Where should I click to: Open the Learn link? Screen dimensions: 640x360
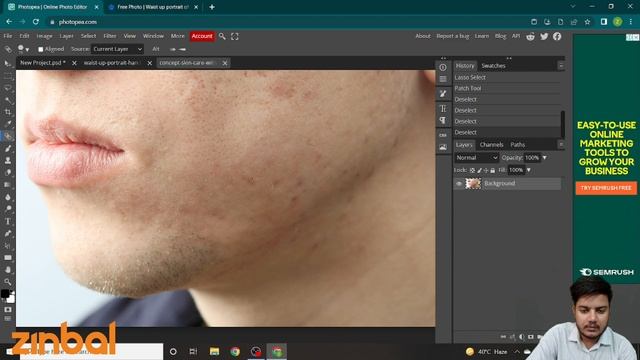pyautogui.click(x=482, y=36)
